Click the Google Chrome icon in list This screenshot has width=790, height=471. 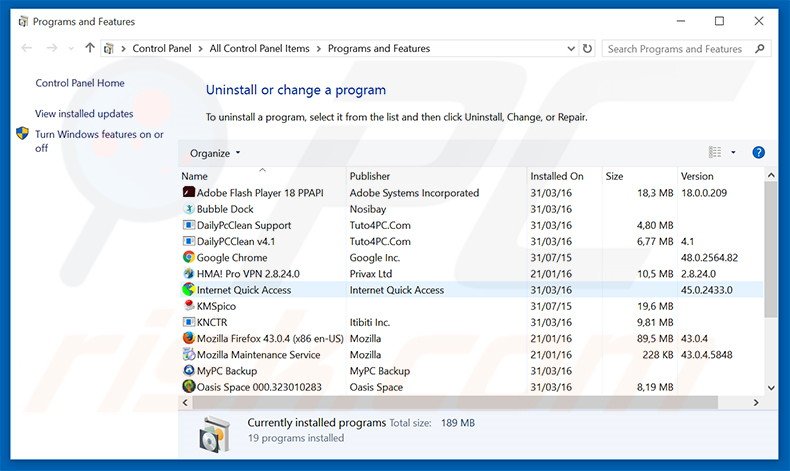point(188,257)
